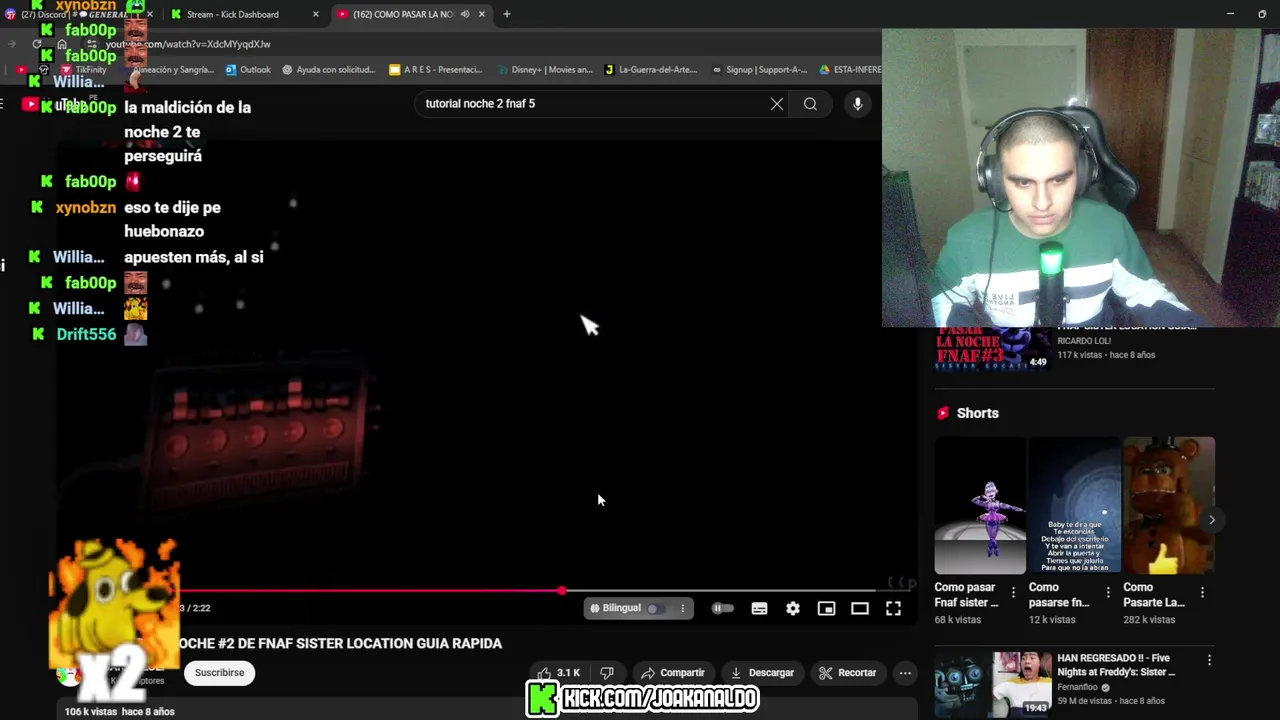Image resolution: width=1280 pixels, height=720 pixels.
Task: Toggle the autoplay switch
Action: 722,608
